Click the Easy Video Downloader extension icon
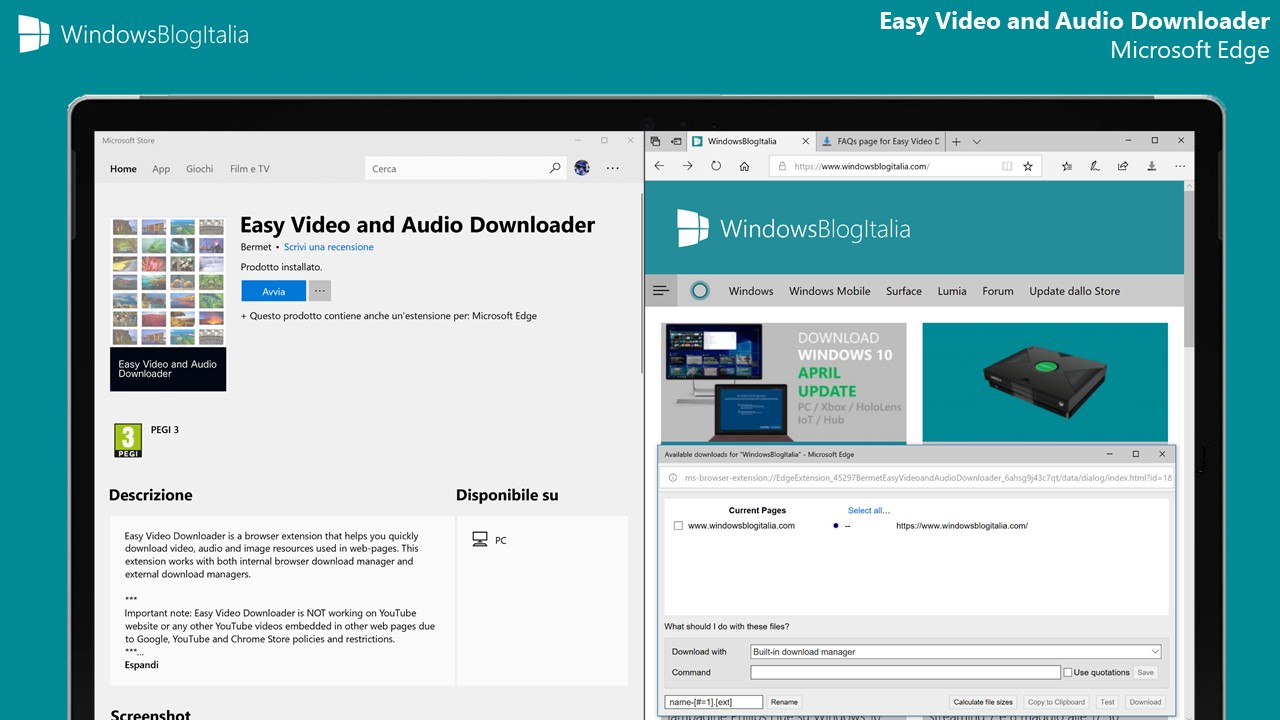 click(x=1152, y=166)
